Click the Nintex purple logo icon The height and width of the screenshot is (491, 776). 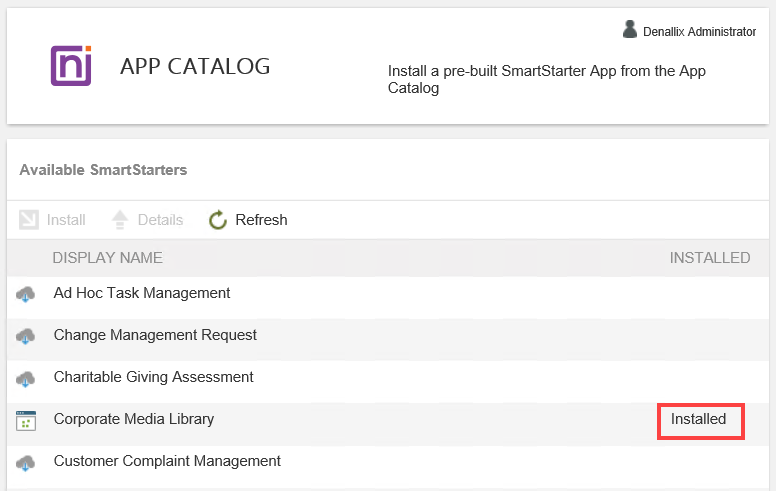tap(71, 66)
